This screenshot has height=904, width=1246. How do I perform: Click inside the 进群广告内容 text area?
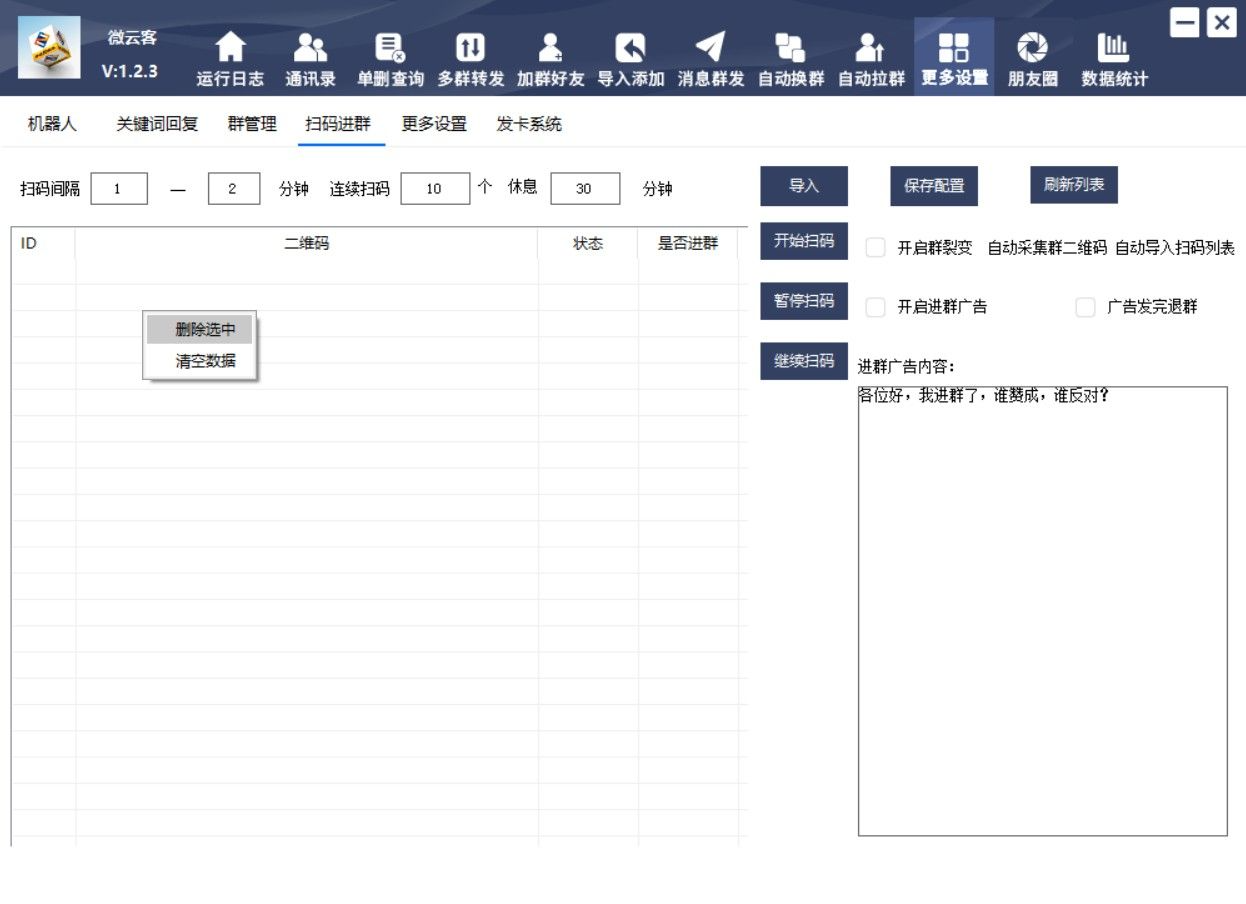(x=1043, y=611)
